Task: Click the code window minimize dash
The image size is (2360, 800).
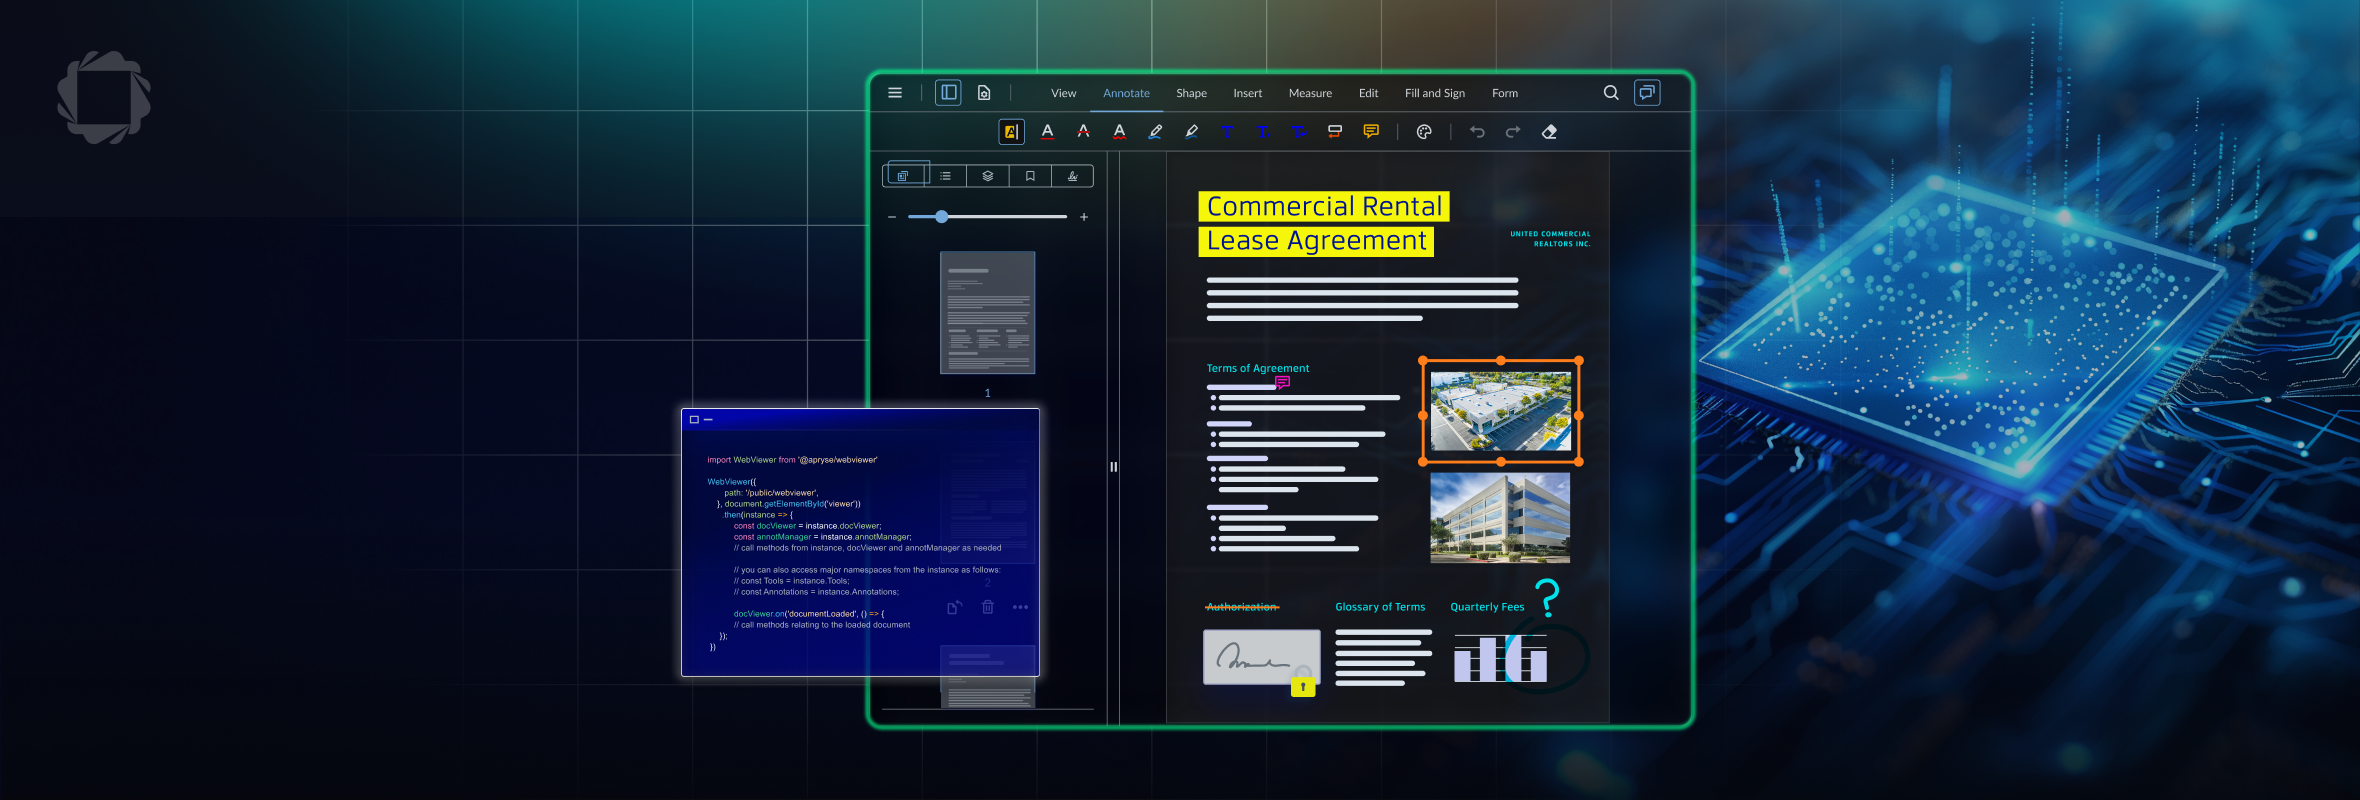Action: (x=708, y=420)
